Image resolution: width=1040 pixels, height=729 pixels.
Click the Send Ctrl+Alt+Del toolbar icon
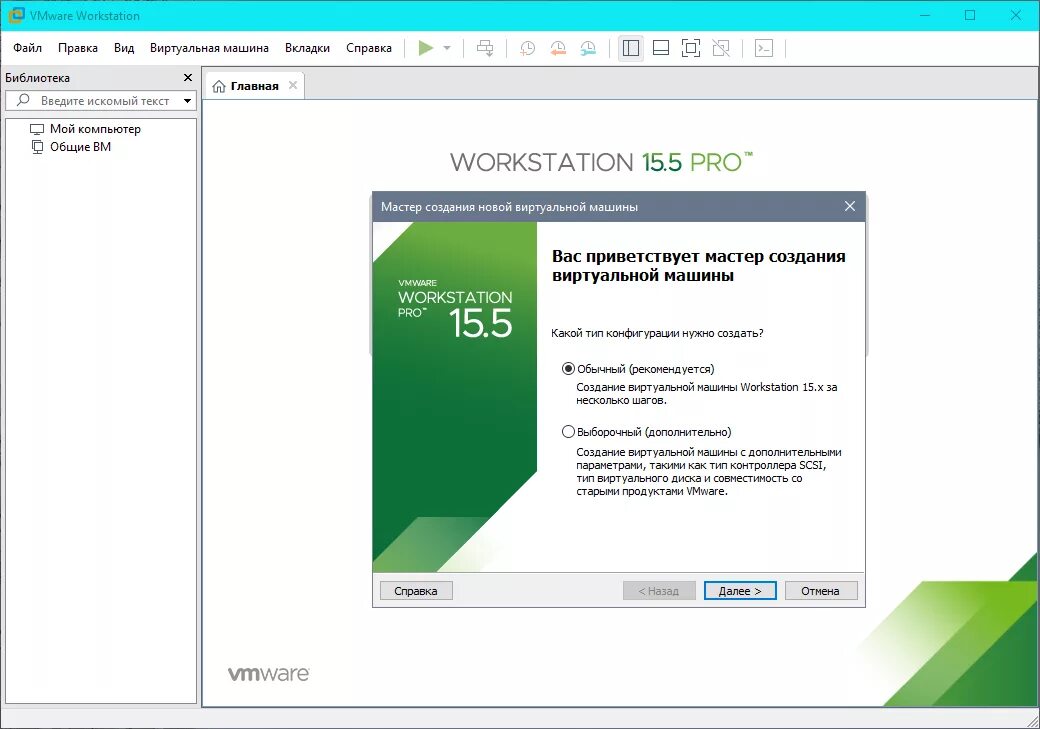(x=485, y=48)
